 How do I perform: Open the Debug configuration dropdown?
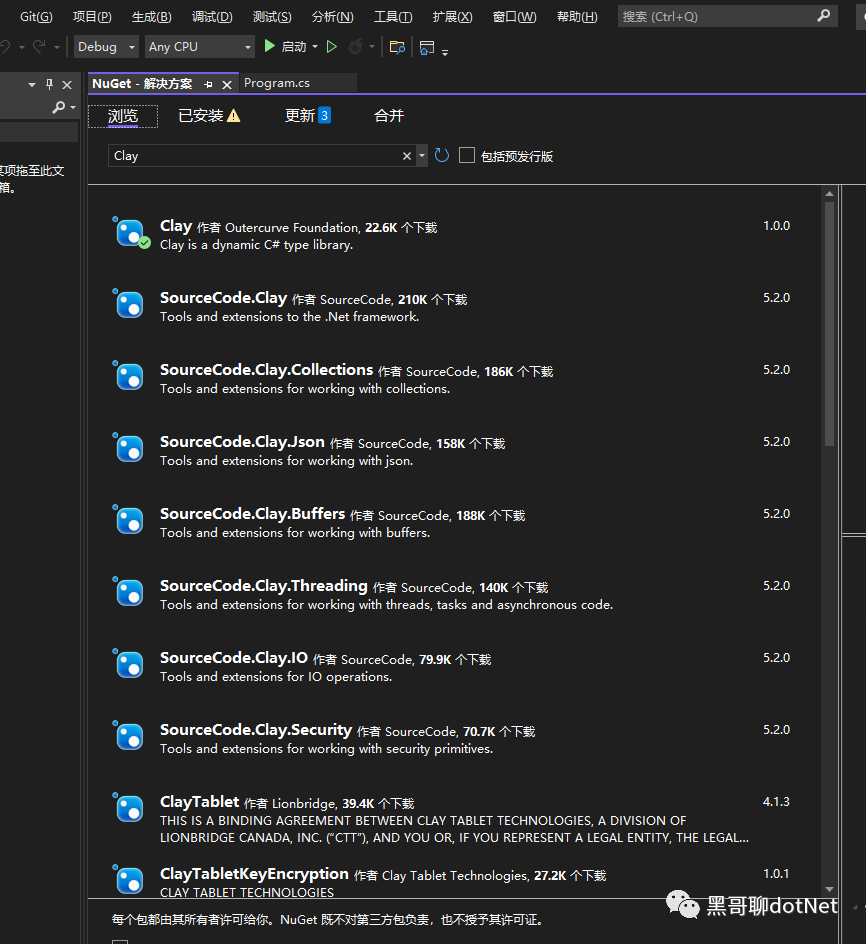106,46
